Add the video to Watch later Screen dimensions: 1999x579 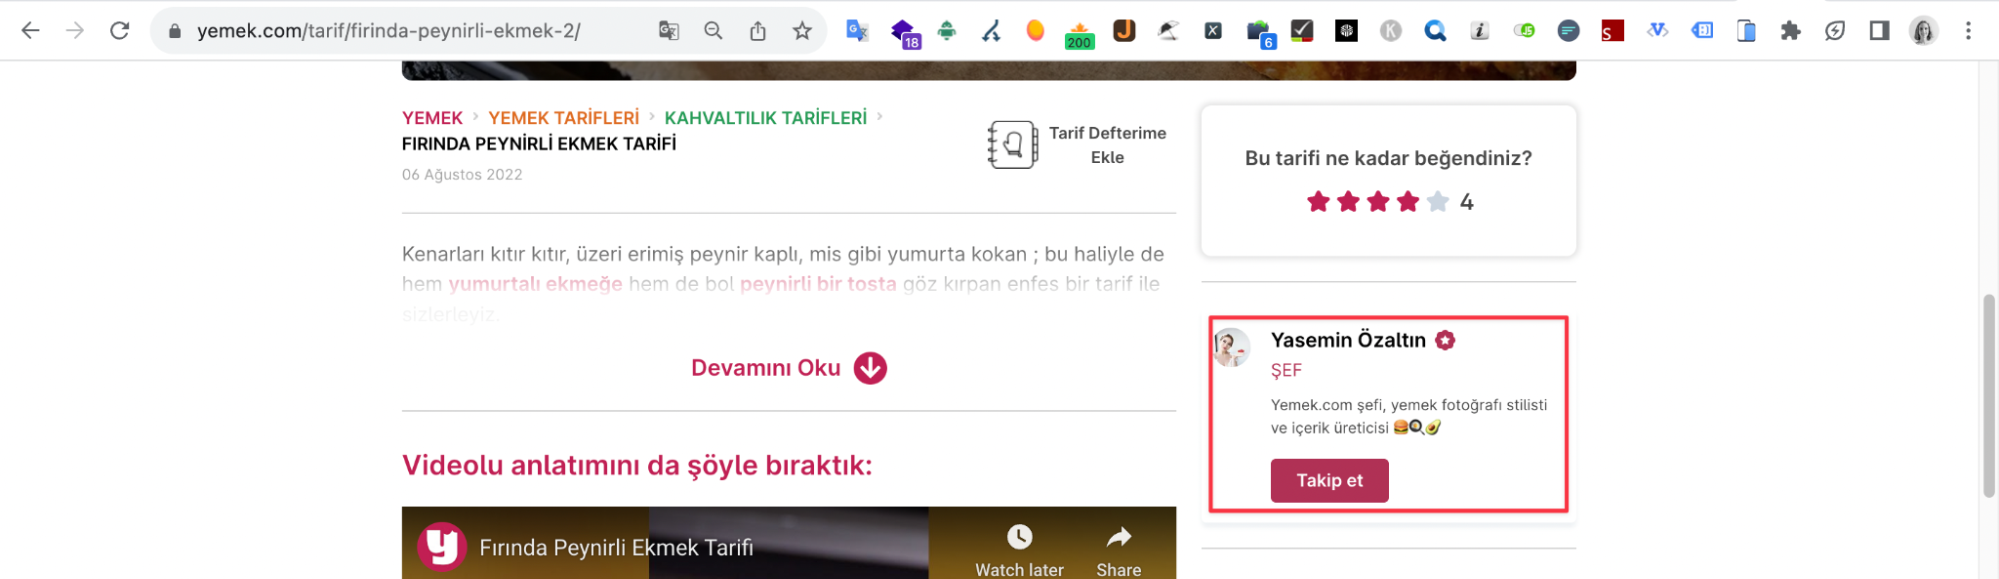pos(1019,551)
